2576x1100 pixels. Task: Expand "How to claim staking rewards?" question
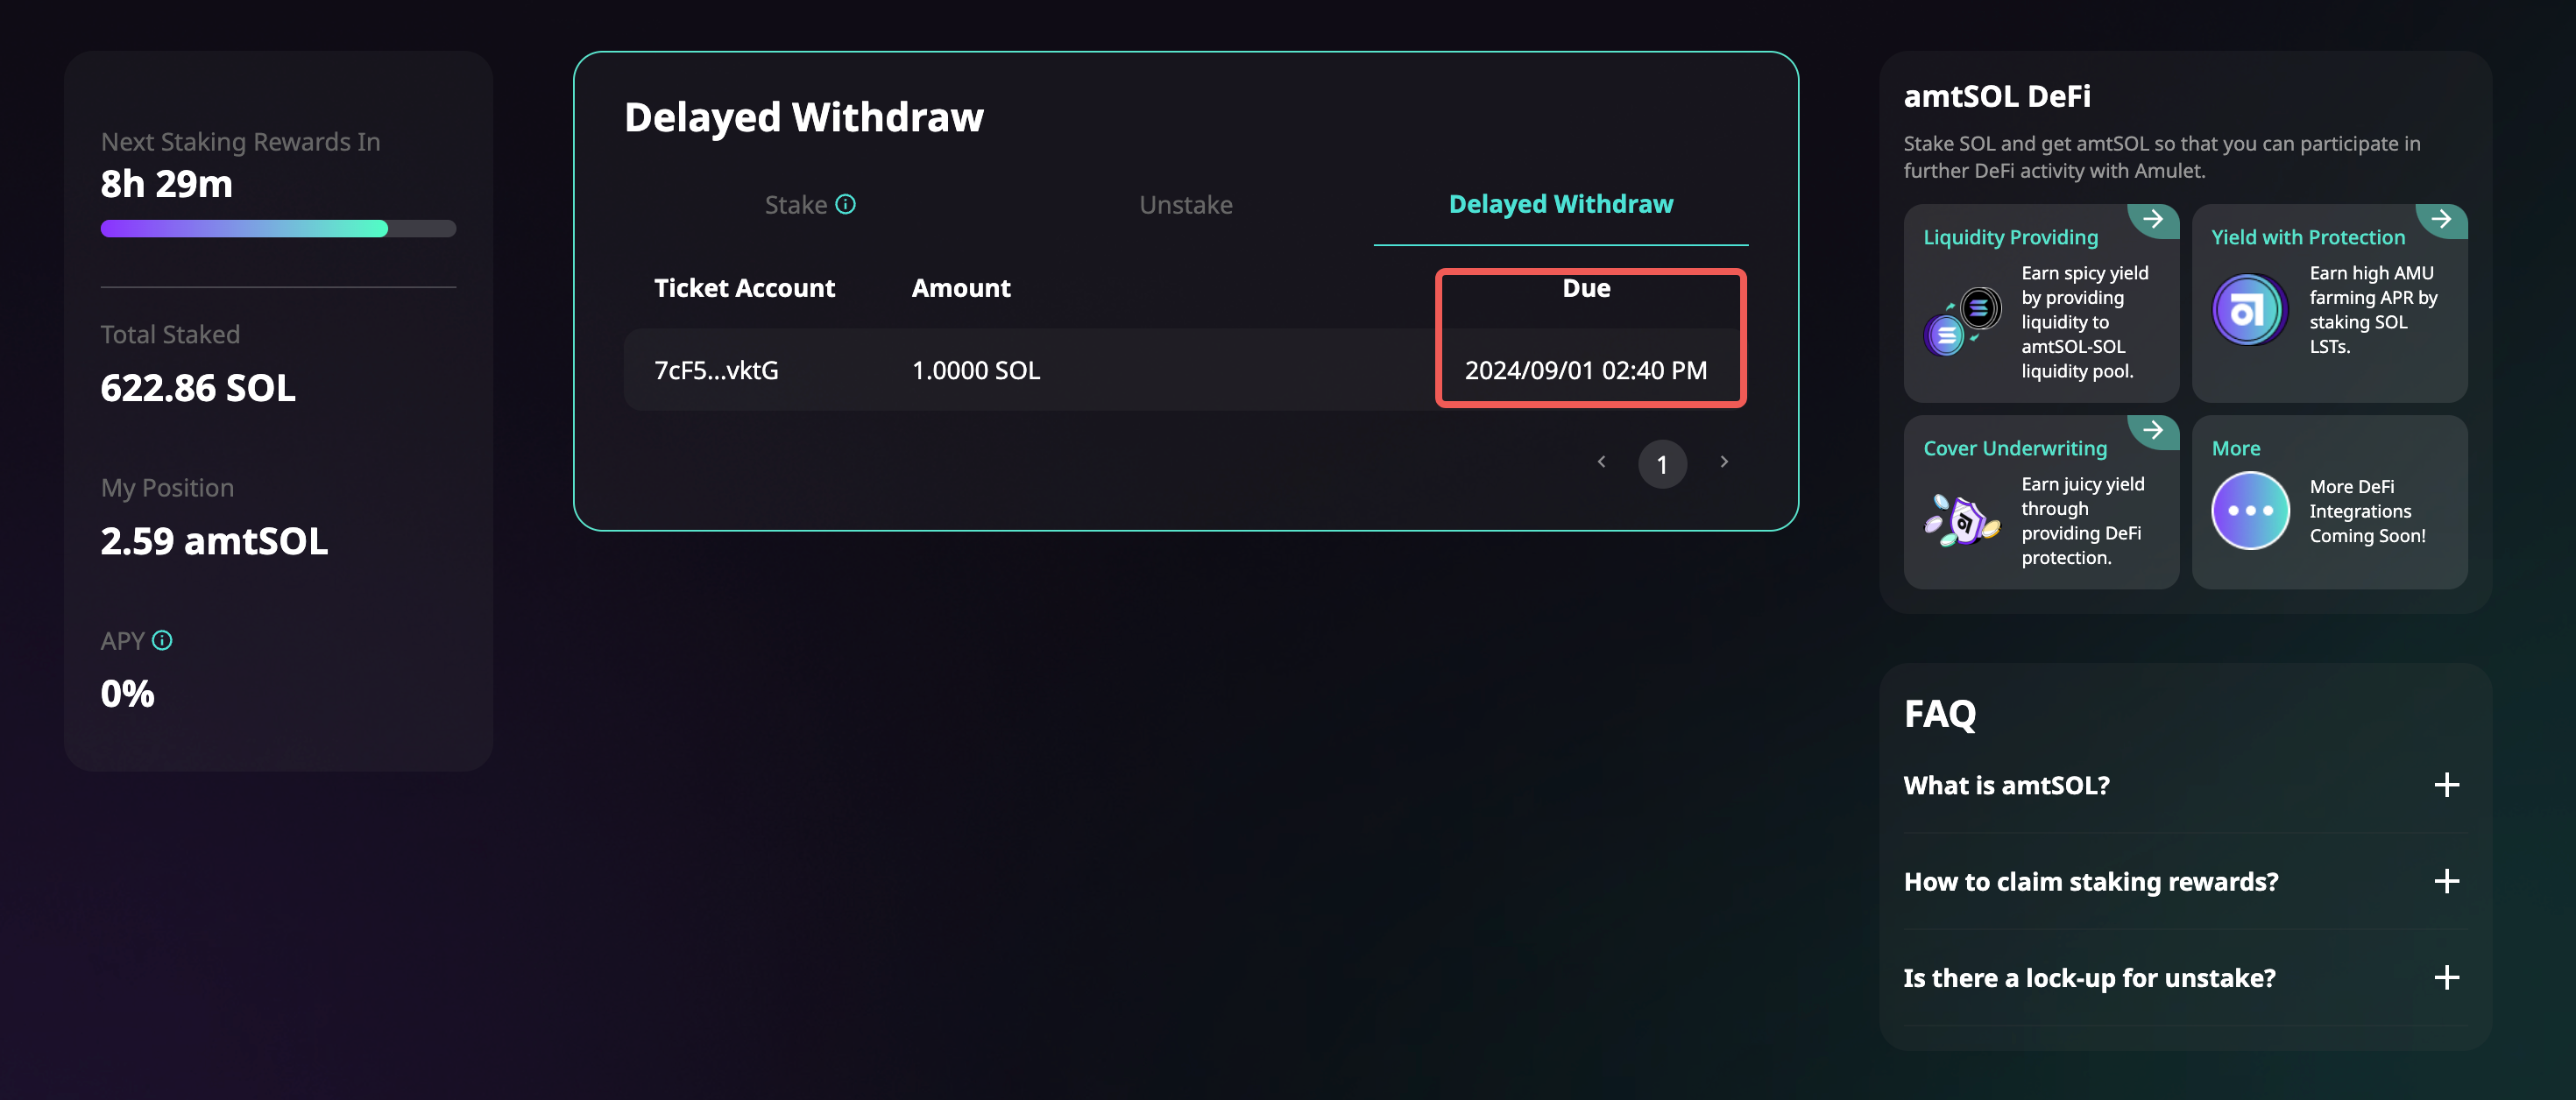[x=2446, y=881]
